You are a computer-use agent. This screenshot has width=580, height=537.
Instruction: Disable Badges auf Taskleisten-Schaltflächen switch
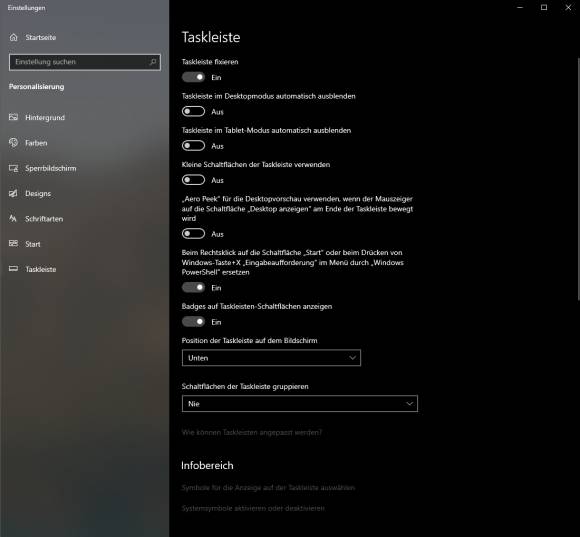[193, 322]
